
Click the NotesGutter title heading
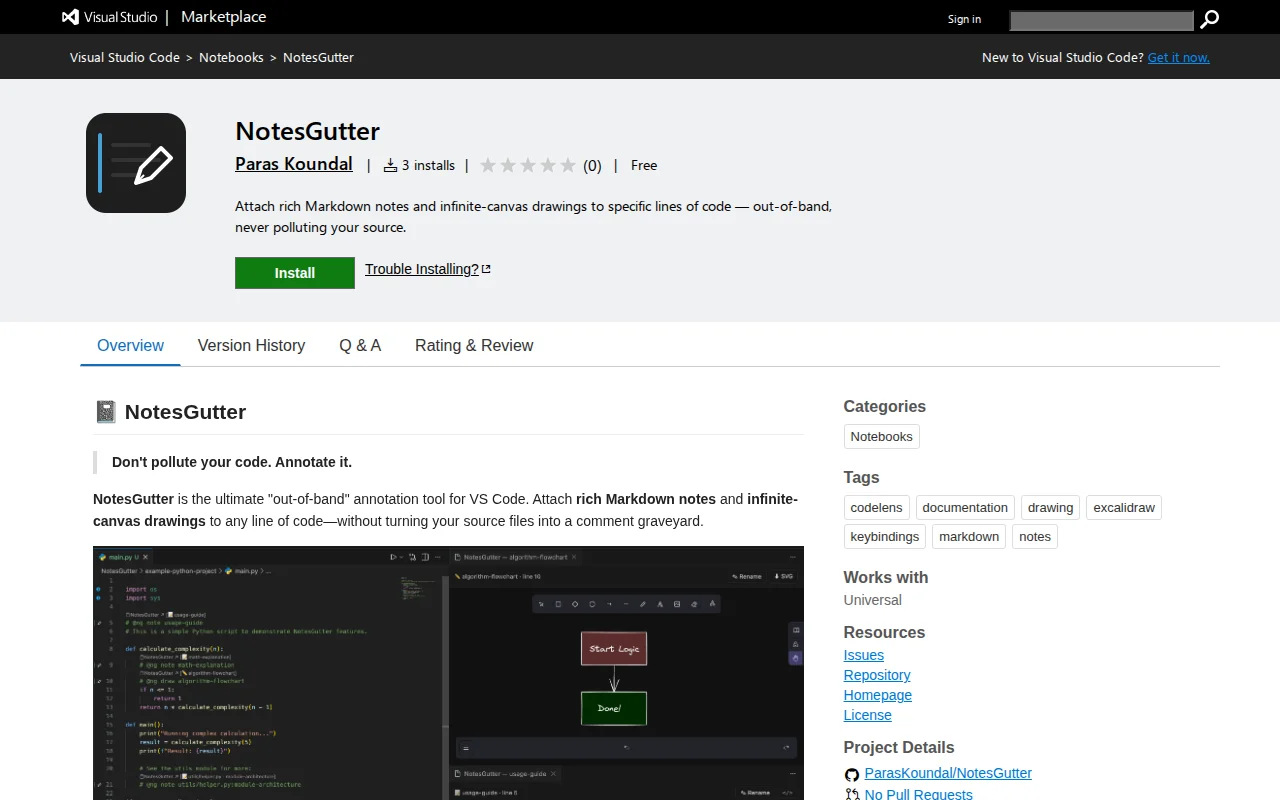[x=308, y=131]
